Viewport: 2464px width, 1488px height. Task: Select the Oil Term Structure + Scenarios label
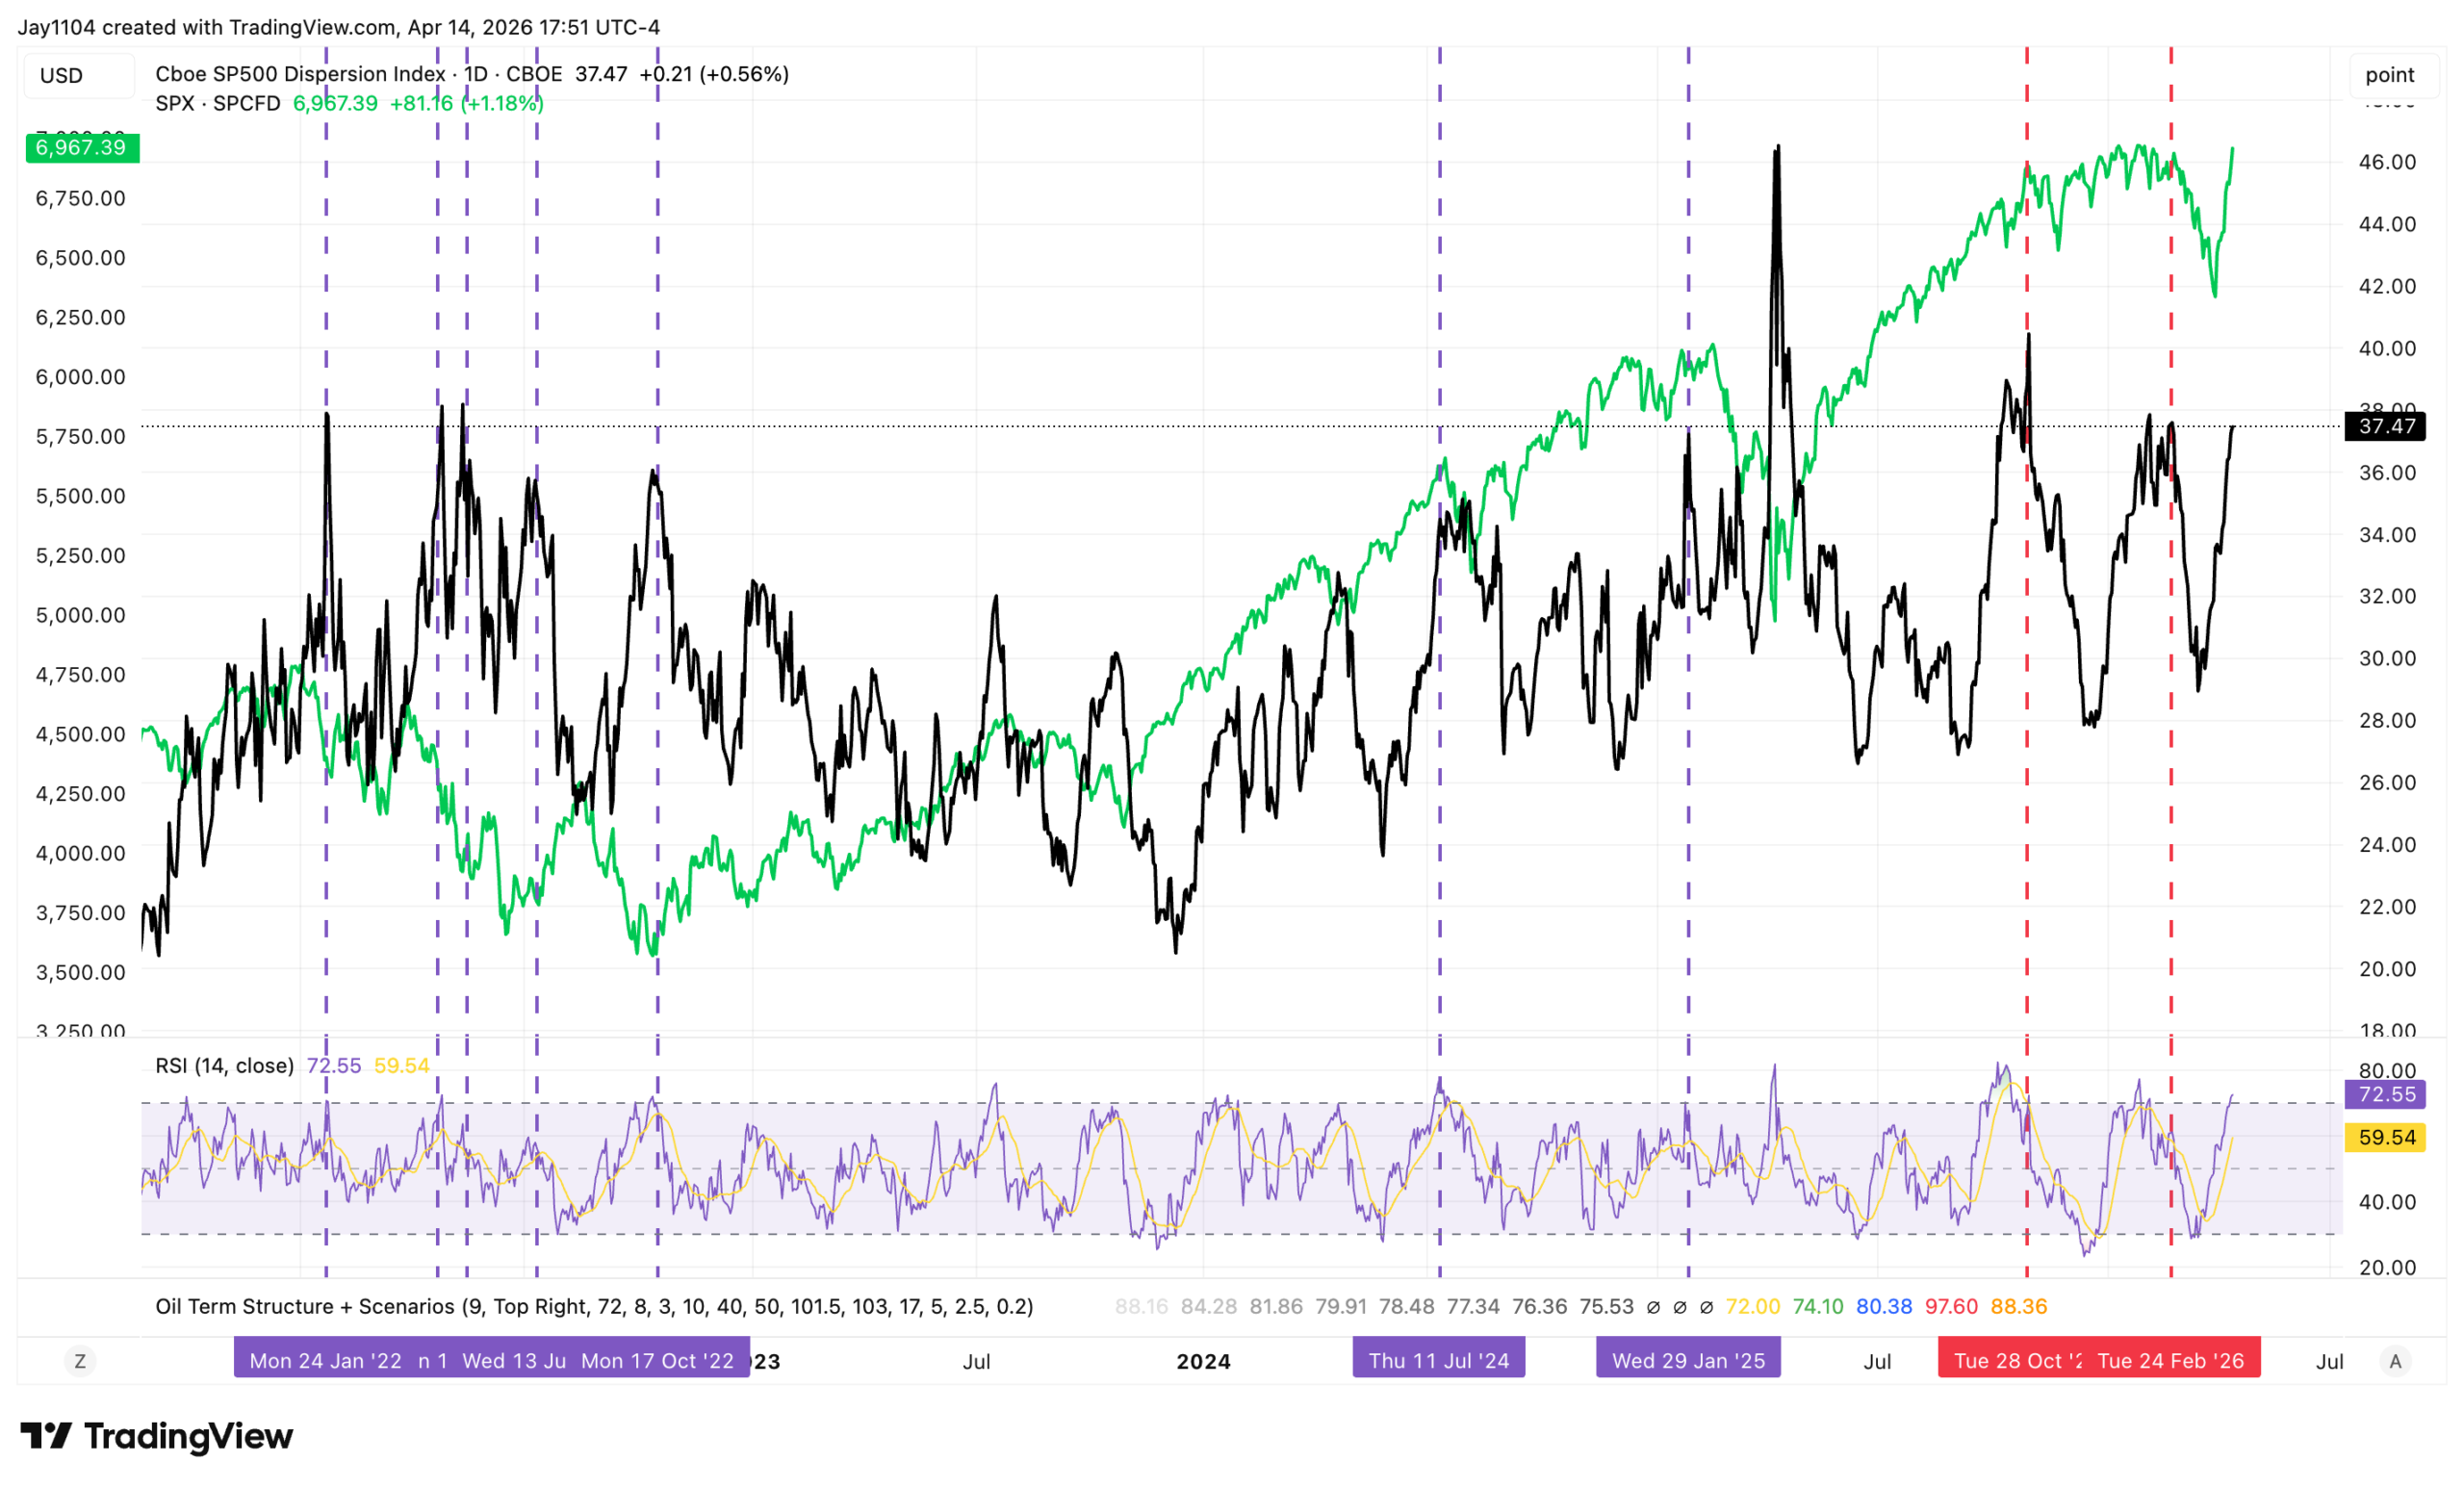[x=304, y=1306]
